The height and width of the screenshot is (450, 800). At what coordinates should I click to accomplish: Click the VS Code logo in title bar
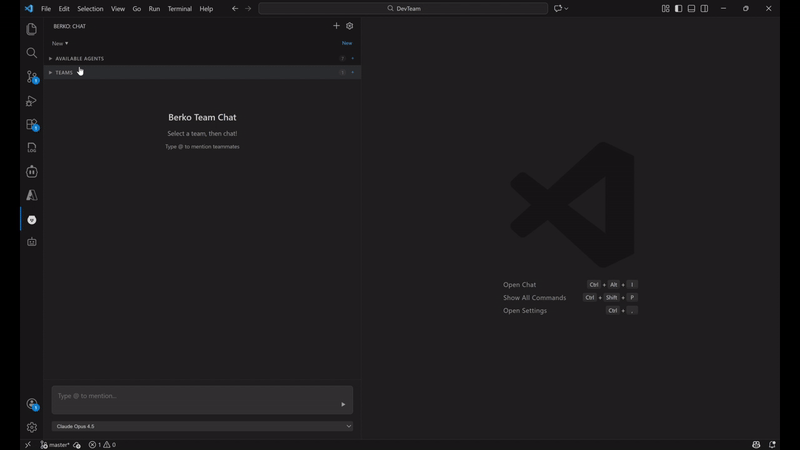[x=29, y=8]
